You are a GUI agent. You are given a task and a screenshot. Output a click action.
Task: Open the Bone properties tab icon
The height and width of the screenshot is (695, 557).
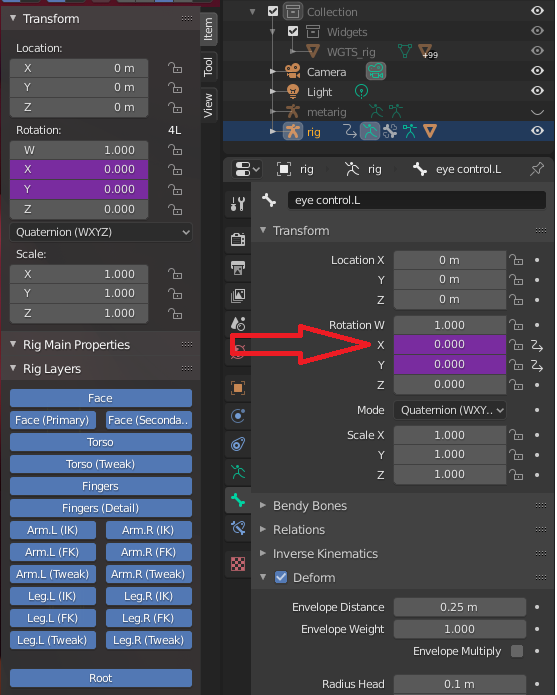(238, 500)
